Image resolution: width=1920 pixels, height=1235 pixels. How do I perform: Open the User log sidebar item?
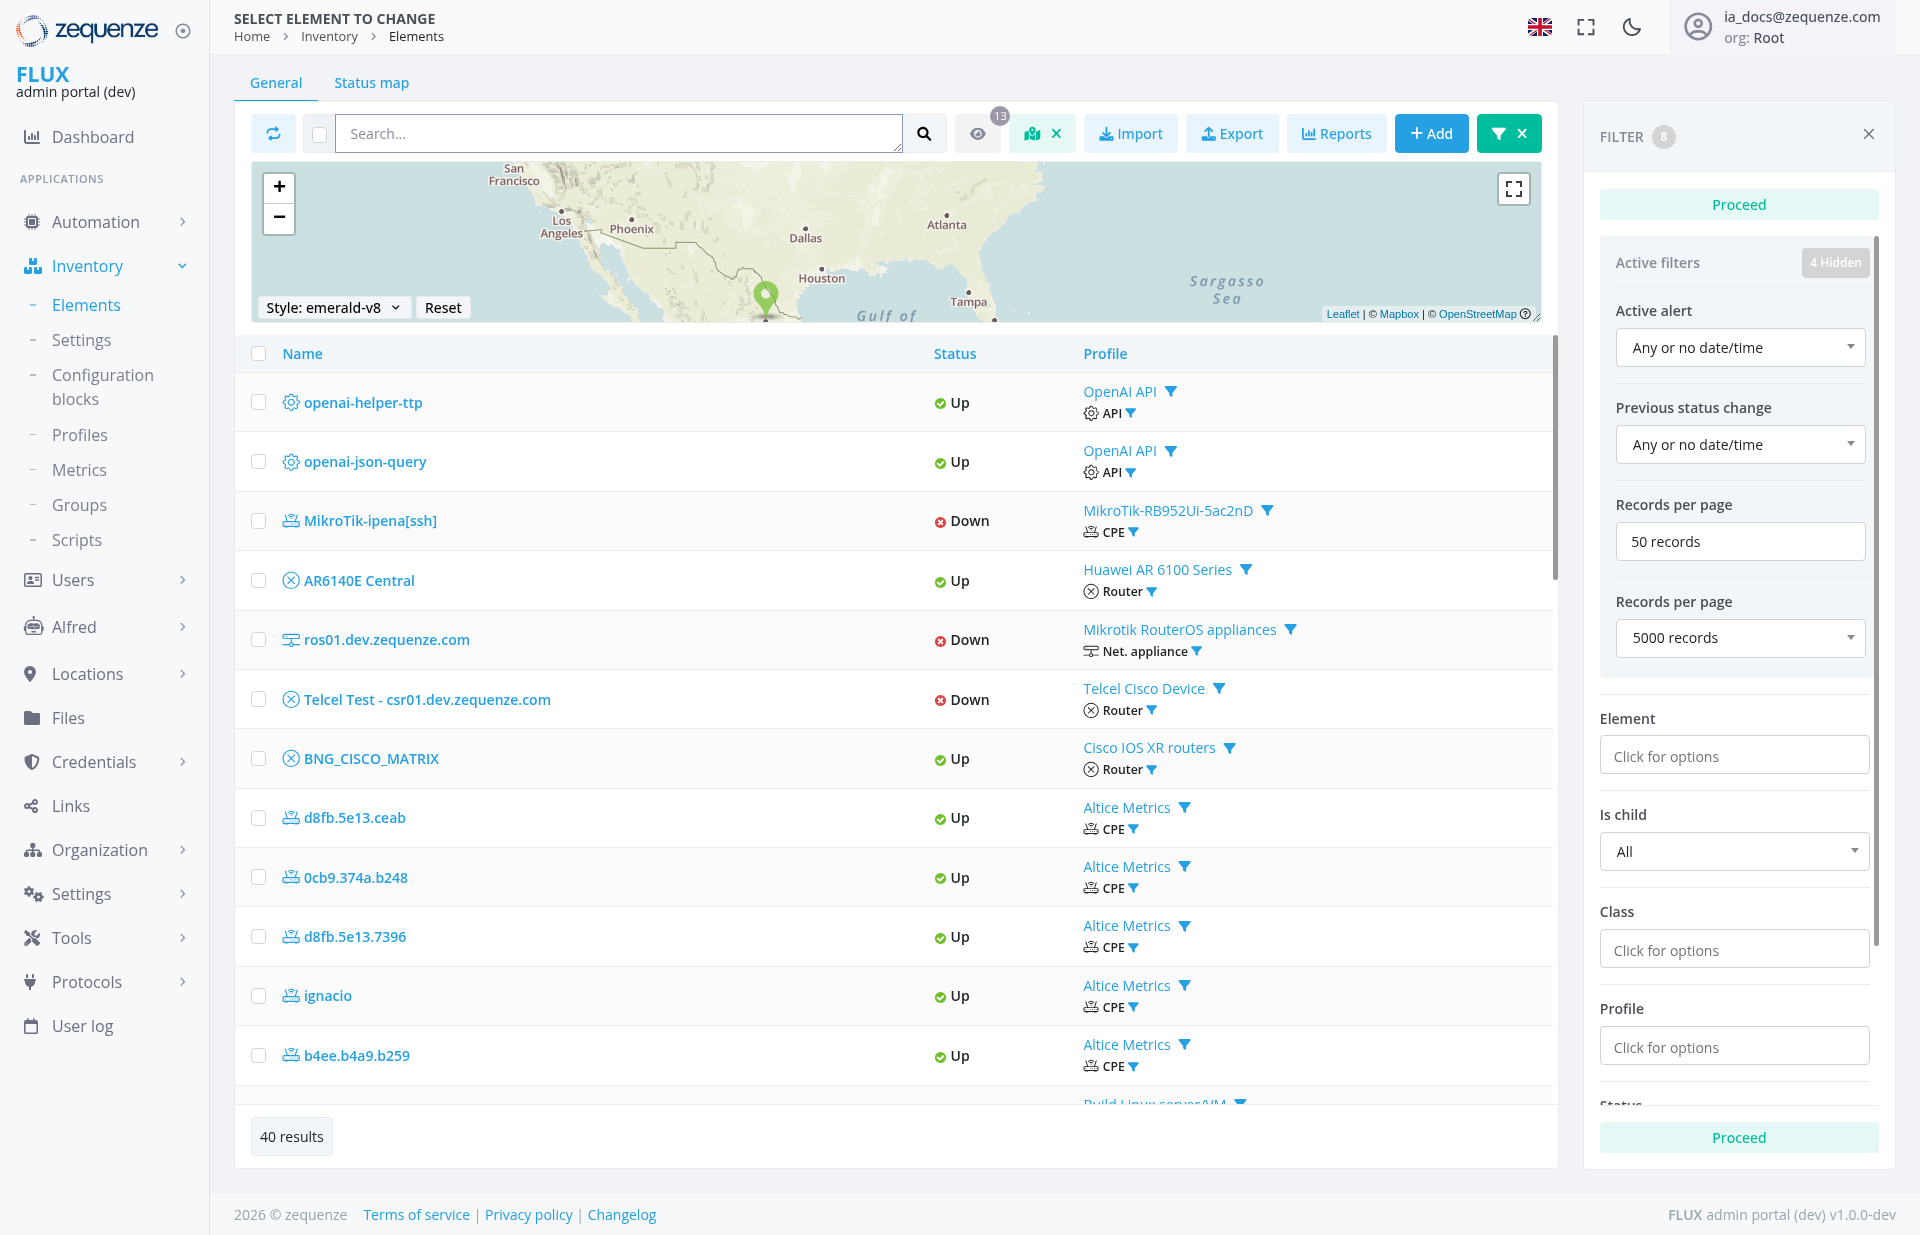click(82, 1026)
